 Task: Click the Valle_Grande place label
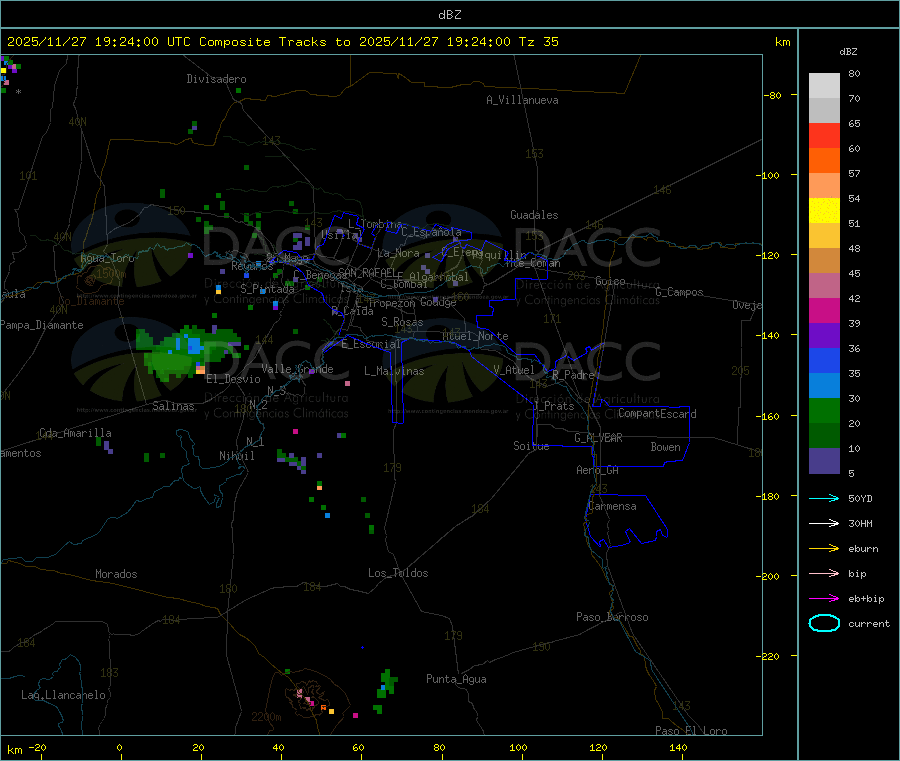[297, 369]
